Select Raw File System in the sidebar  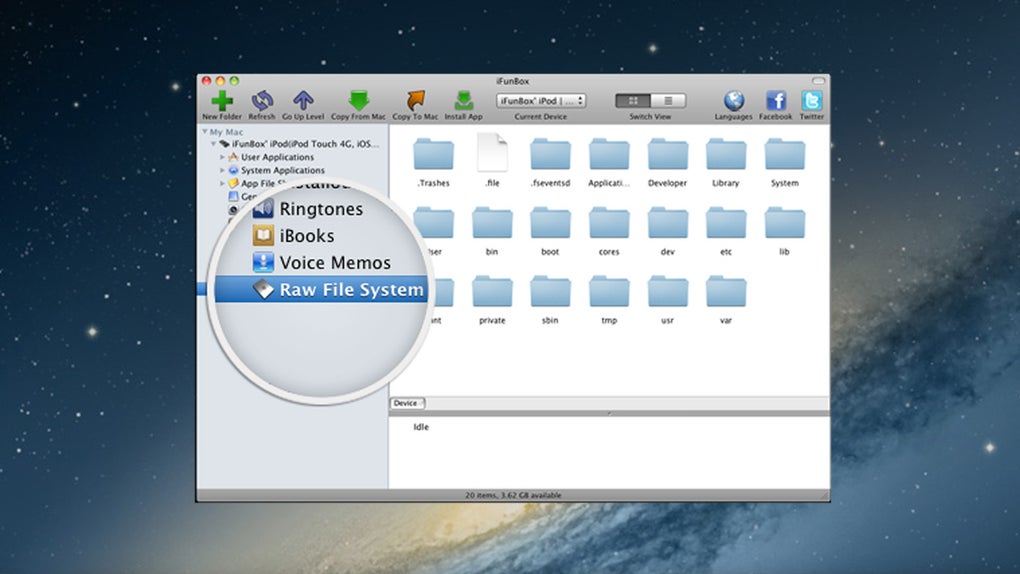tap(322, 290)
